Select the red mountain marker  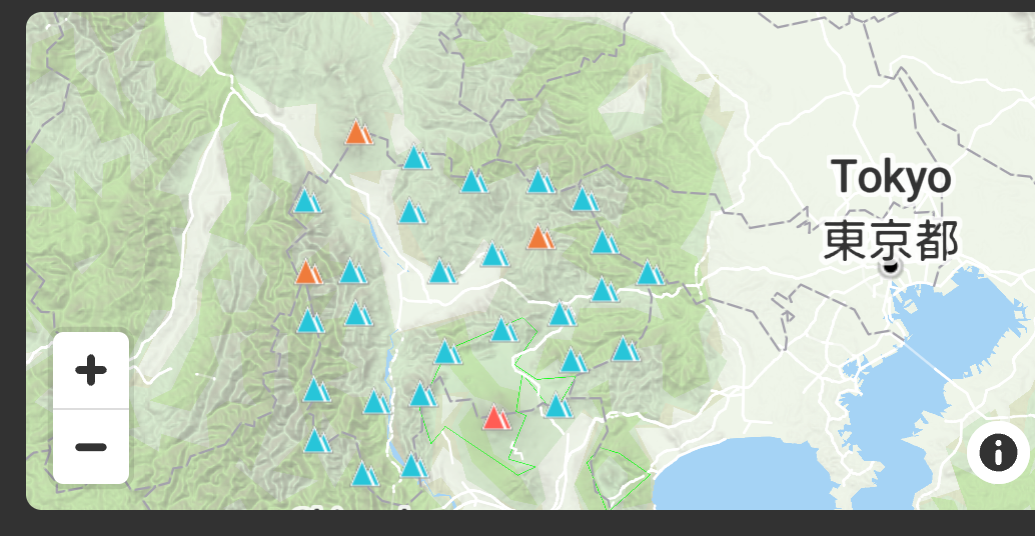pyautogui.click(x=496, y=418)
